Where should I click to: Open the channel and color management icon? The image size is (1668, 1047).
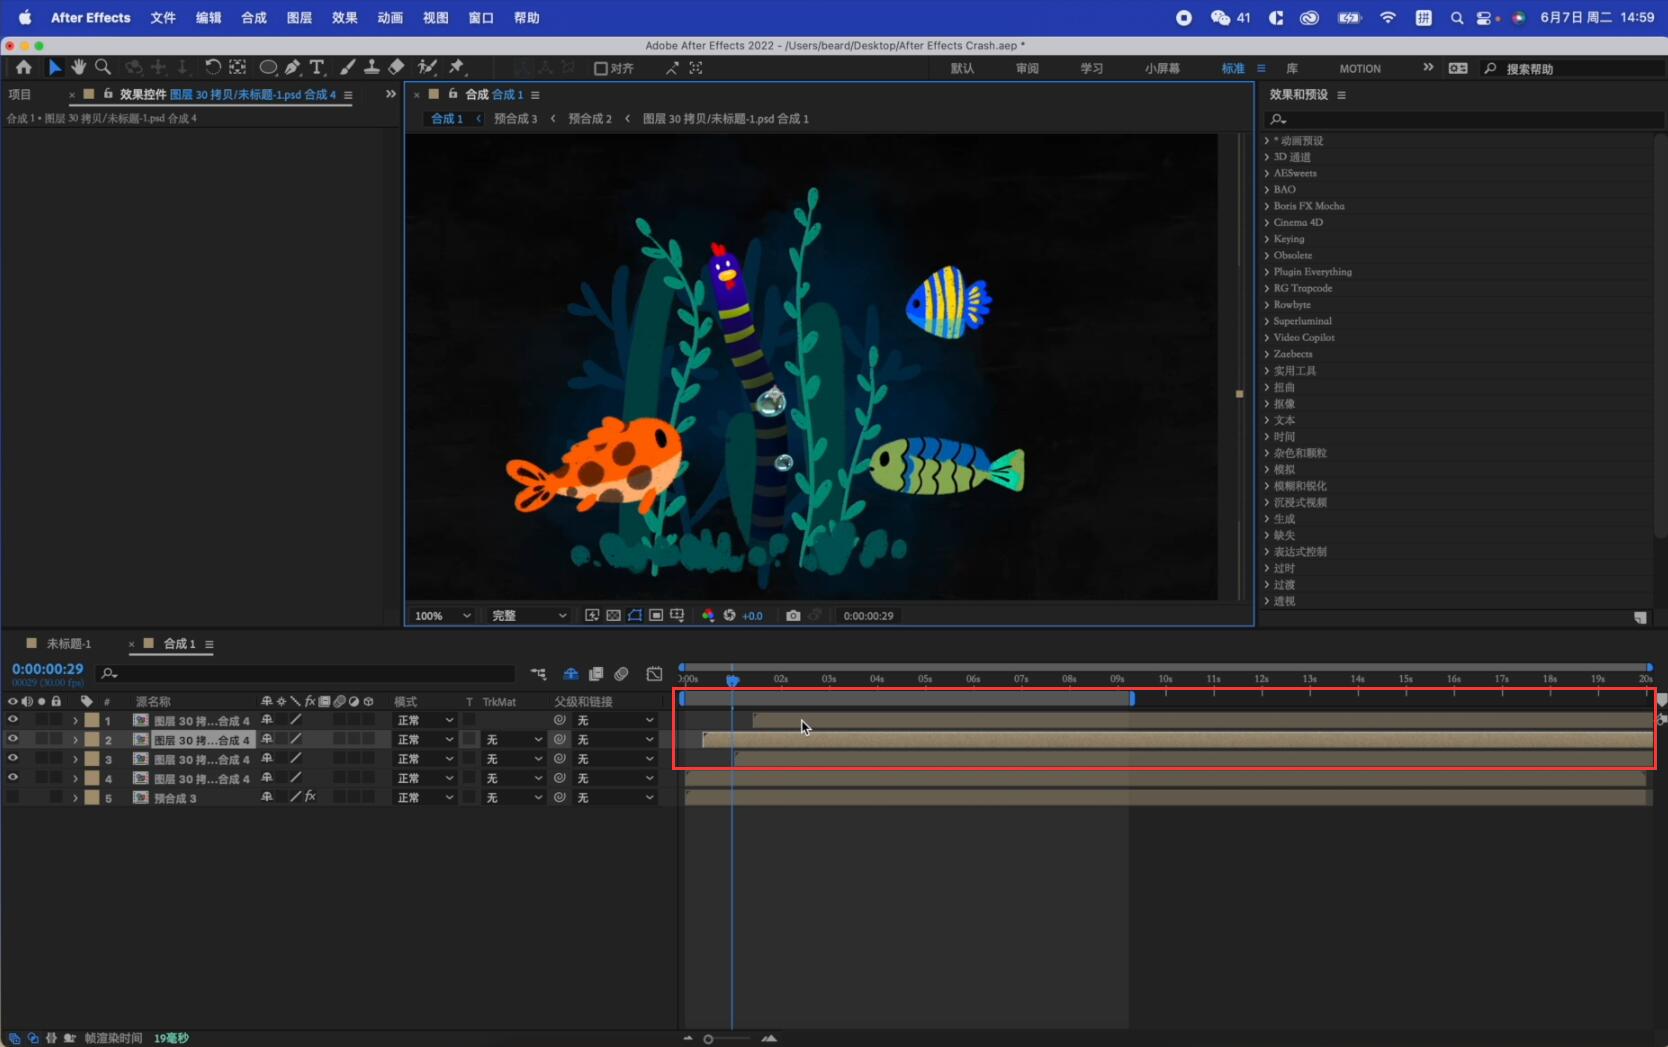(708, 616)
